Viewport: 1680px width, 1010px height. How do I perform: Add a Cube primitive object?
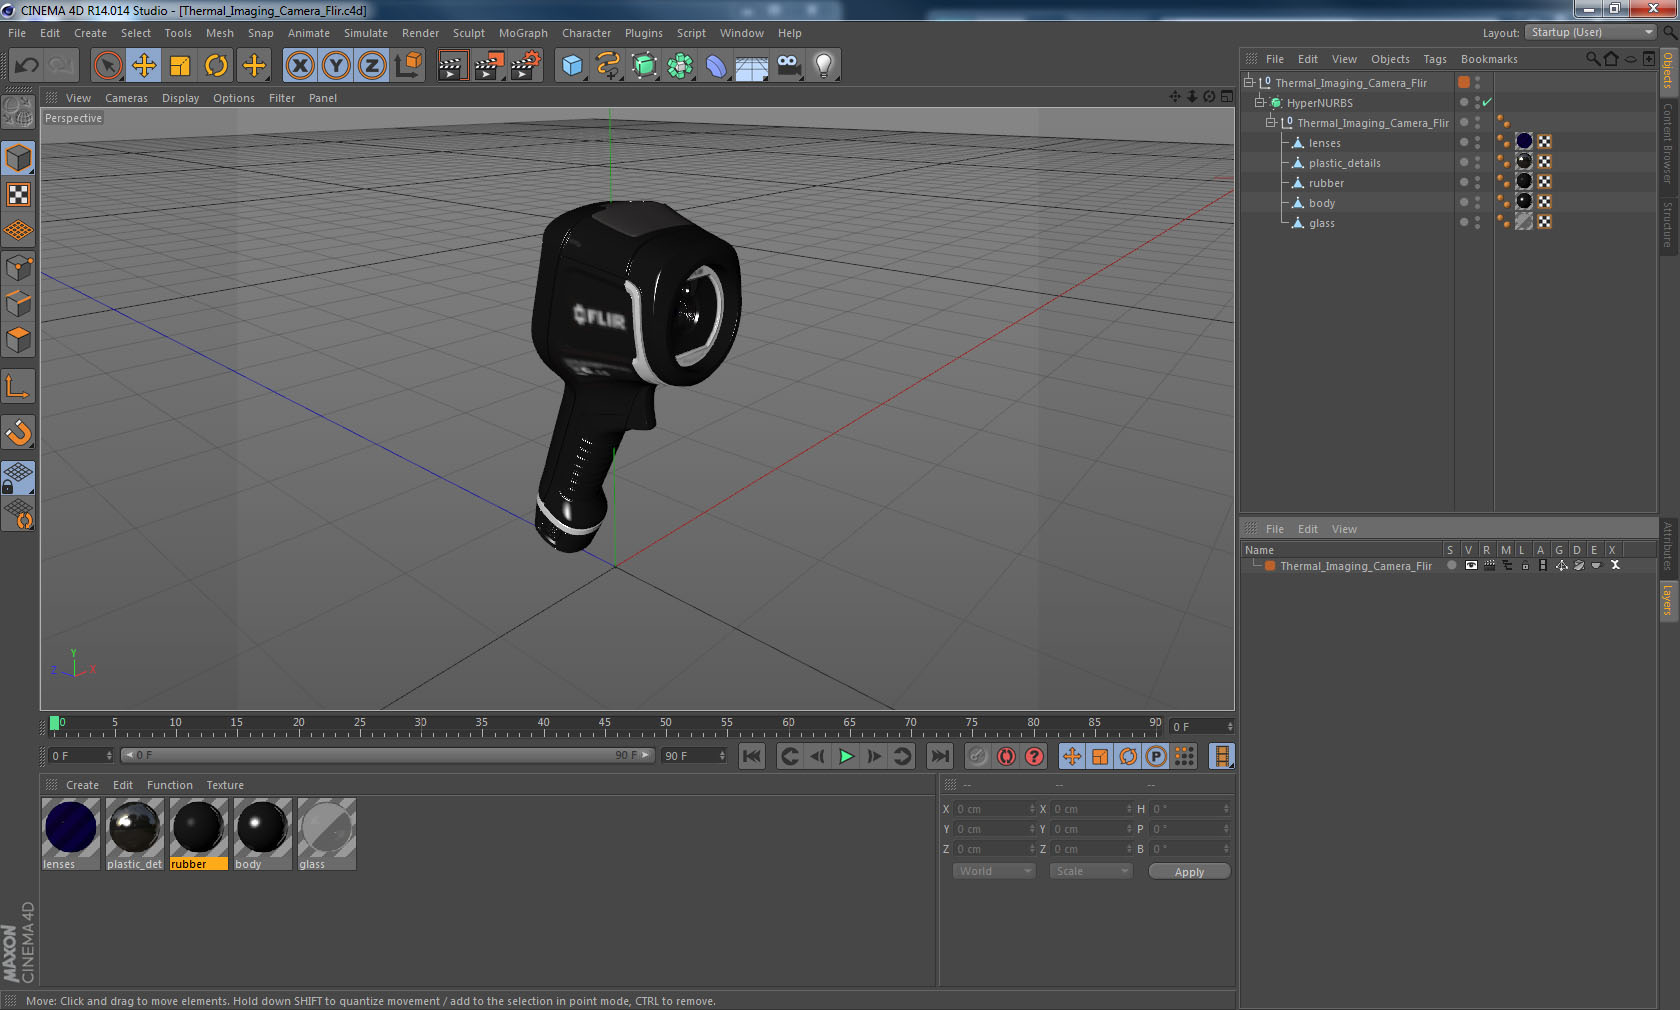572,66
